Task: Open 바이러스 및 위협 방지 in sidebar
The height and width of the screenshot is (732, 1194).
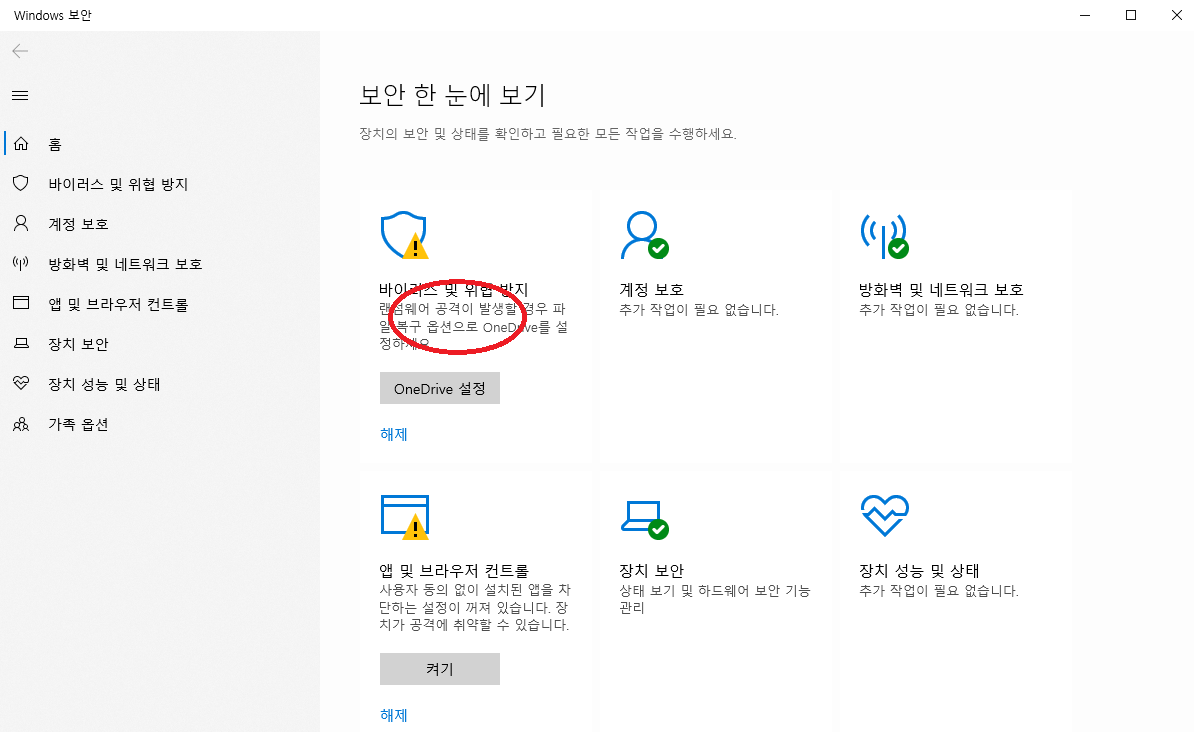Action: point(118,184)
